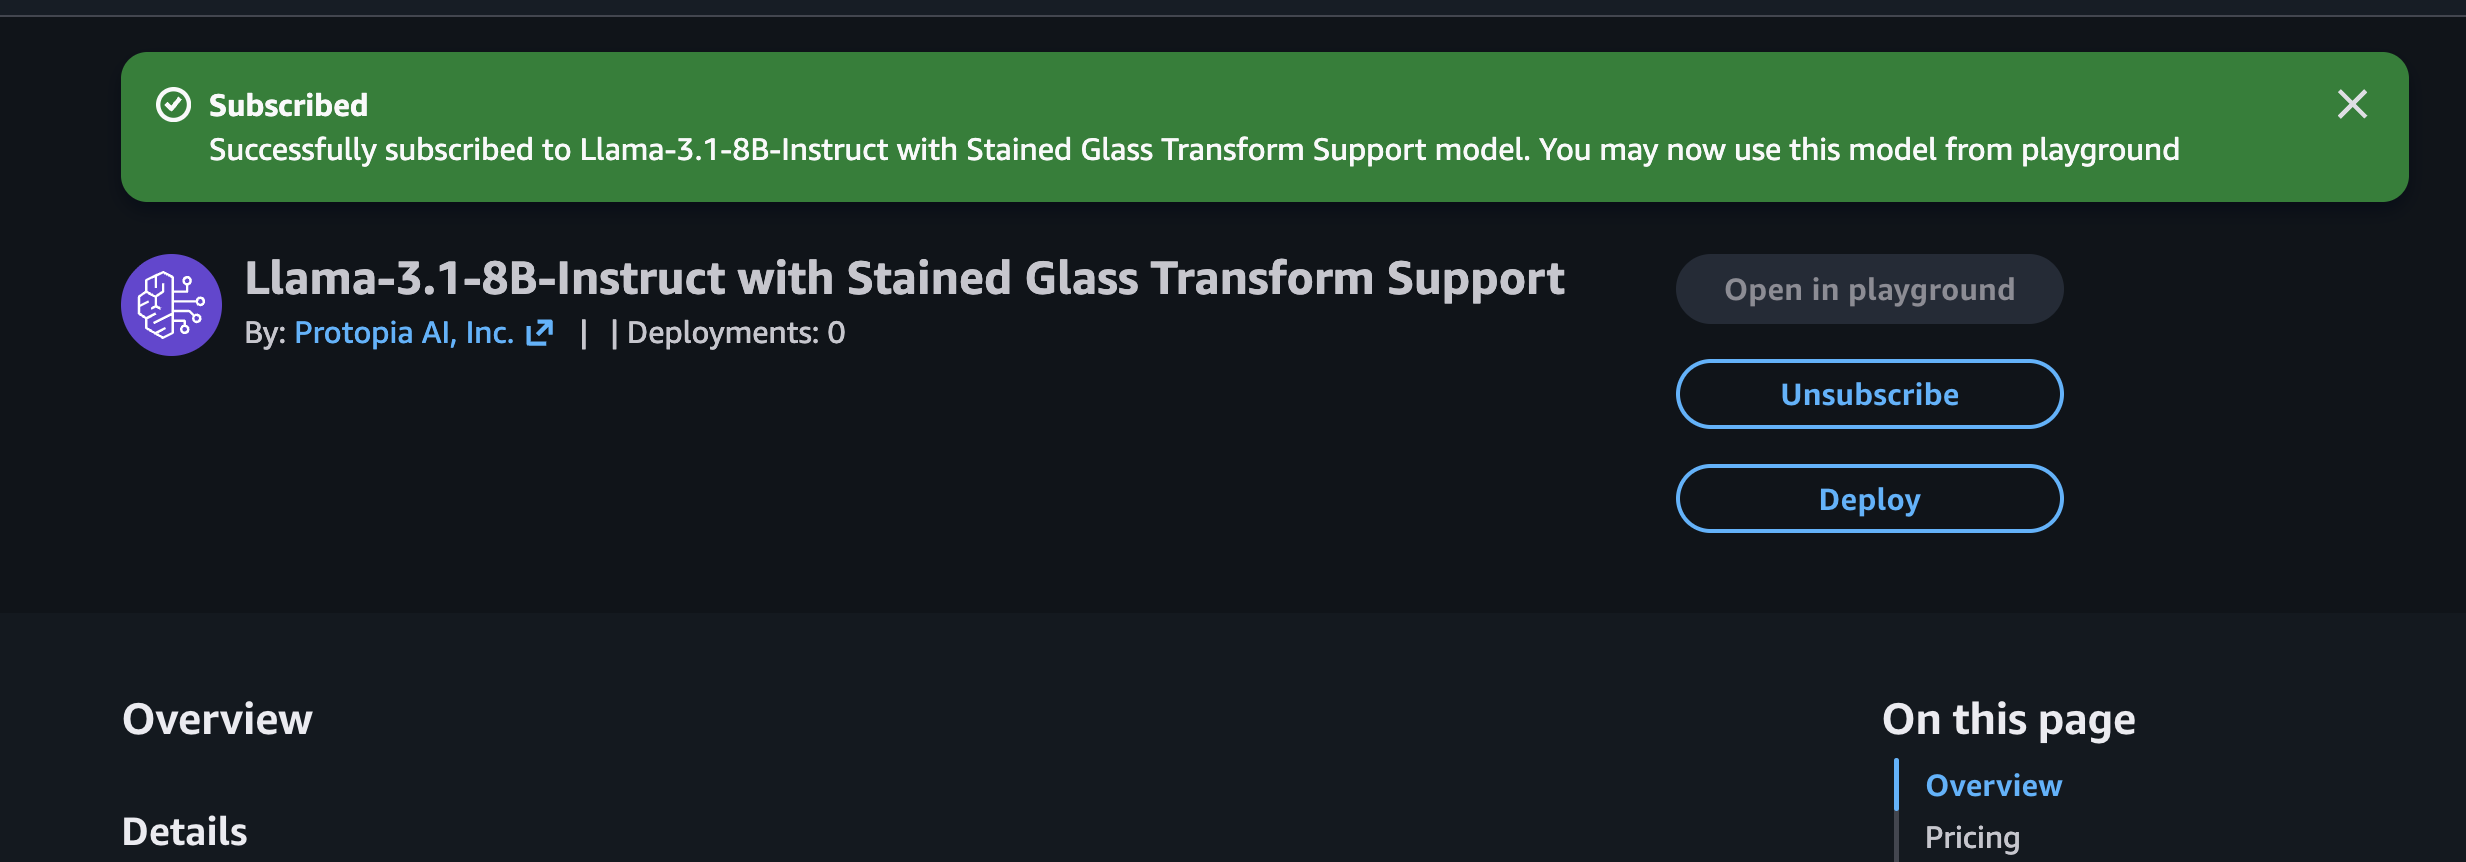Click the Llama-3.1-8B-Instruct model title
Screen dimensions: 2466x862
[904, 278]
